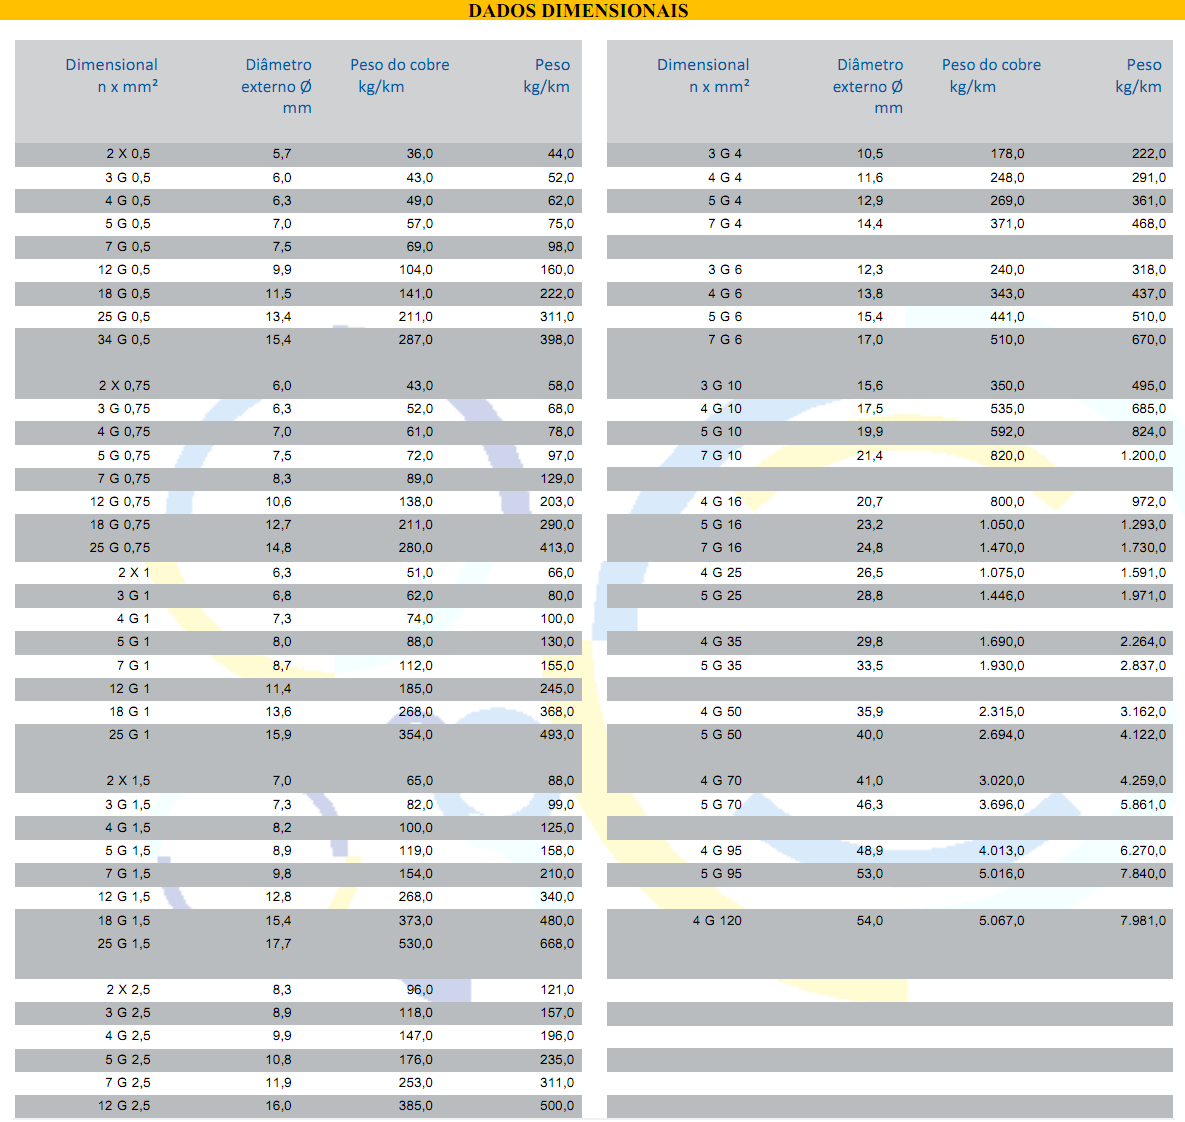Select the 3.696,0 copper weight value
The height and width of the screenshot is (1122, 1185).
1001,805
